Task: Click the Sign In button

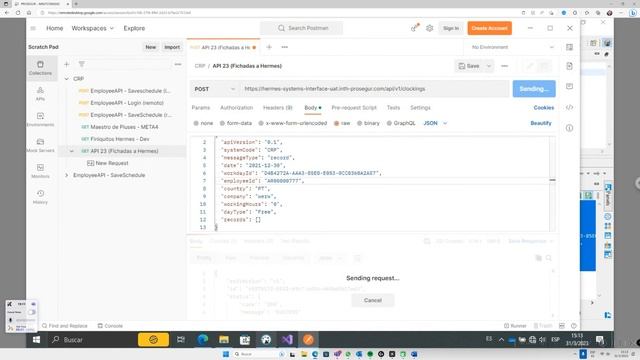Action: point(451,28)
